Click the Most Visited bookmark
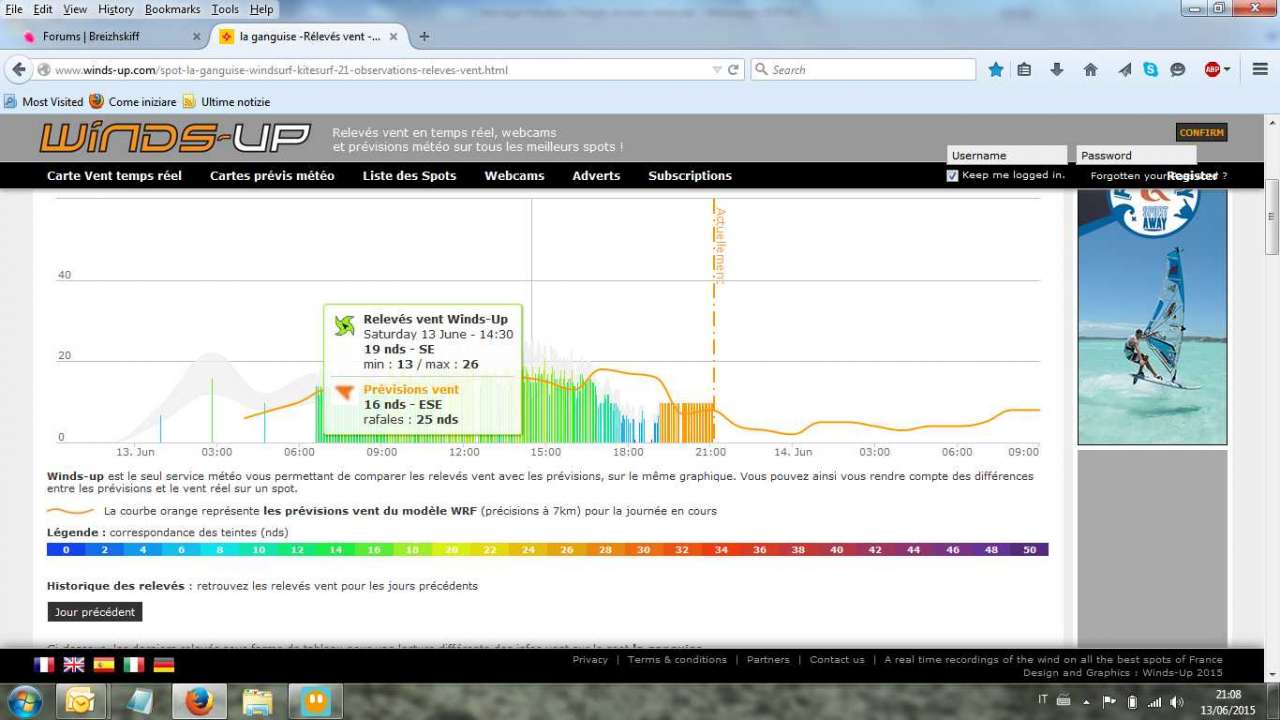The height and width of the screenshot is (720, 1280). tap(44, 102)
